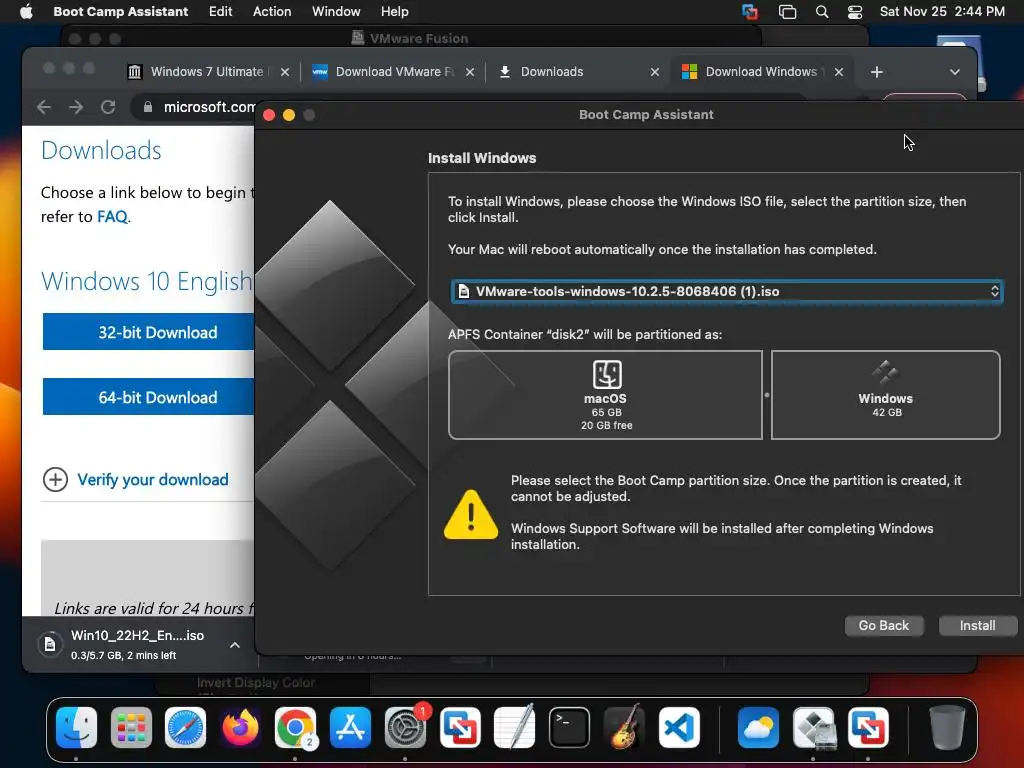Open the App Store dock icon
Viewport: 1024px width, 768px height.
tap(350, 727)
